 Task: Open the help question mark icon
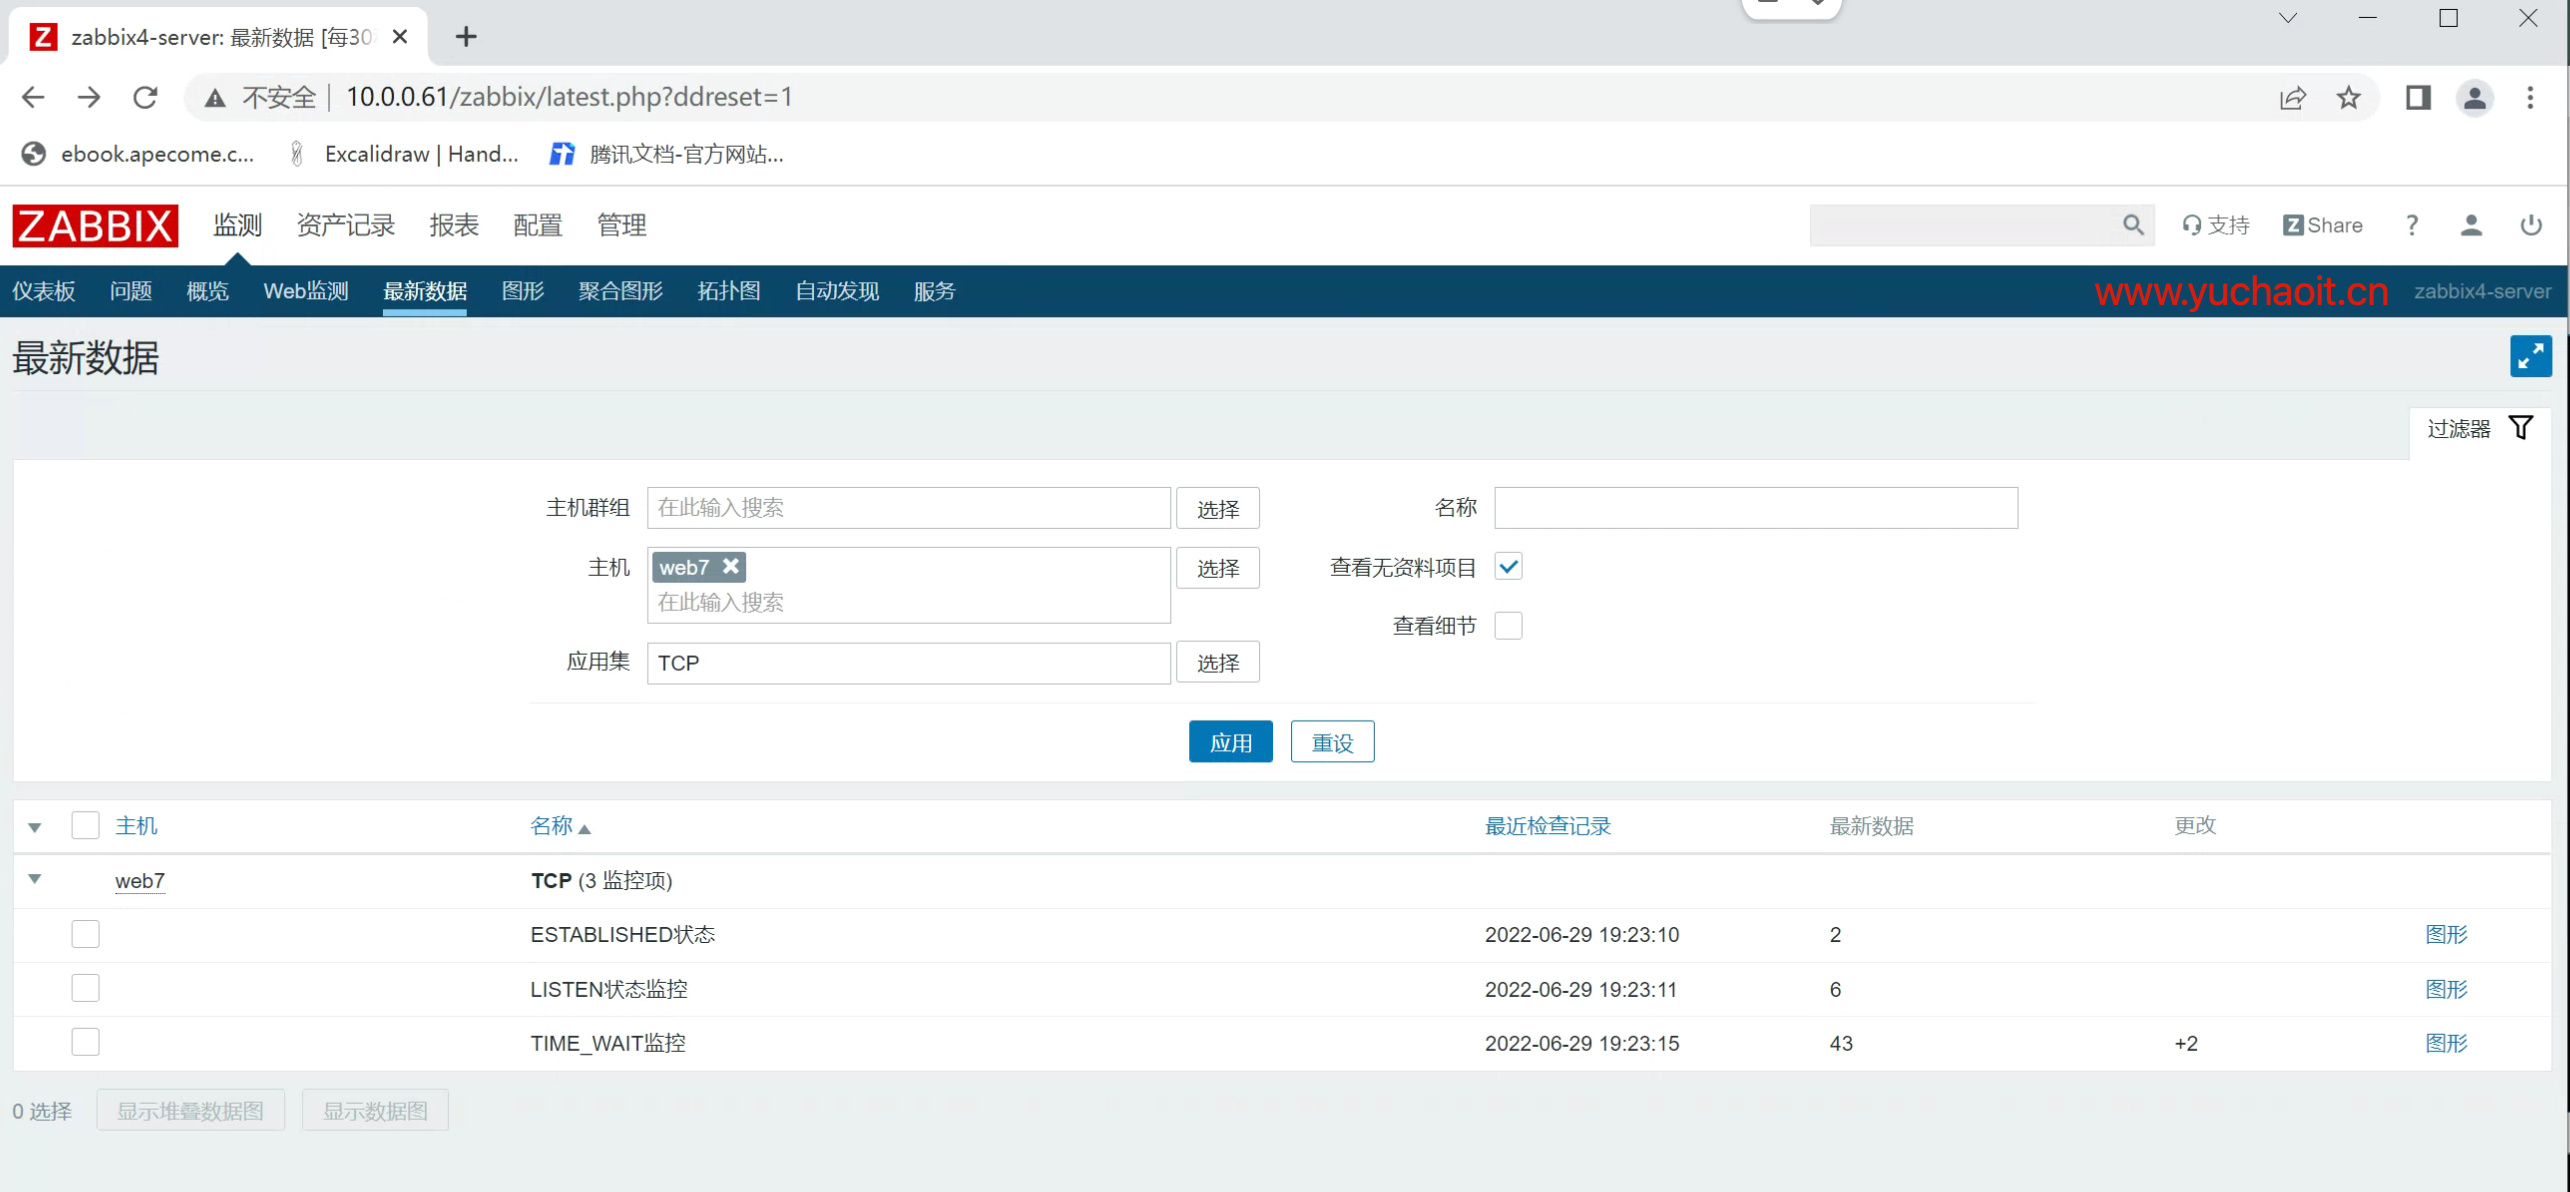(x=2412, y=226)
